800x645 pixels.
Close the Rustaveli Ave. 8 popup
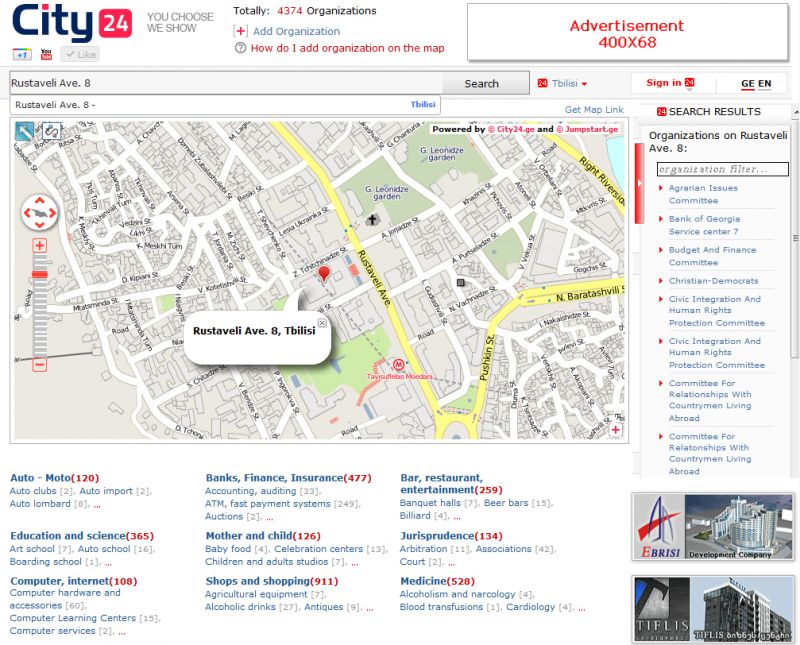(322, 323)
